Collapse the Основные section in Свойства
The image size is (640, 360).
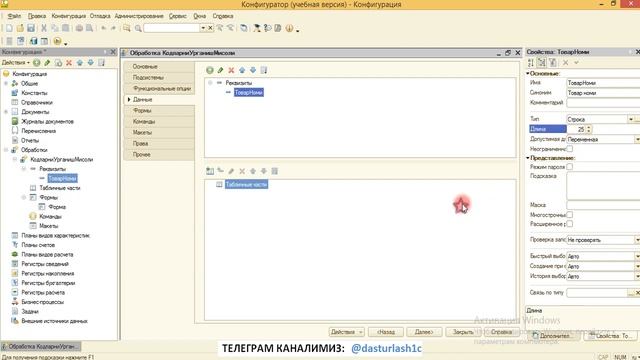click(x=528, y=73)
